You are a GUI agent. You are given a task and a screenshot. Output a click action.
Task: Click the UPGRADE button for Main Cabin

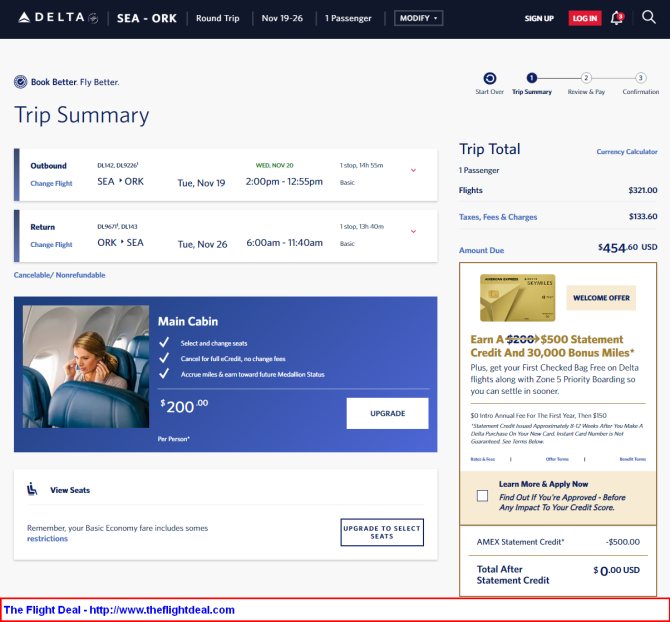[388, 413]
